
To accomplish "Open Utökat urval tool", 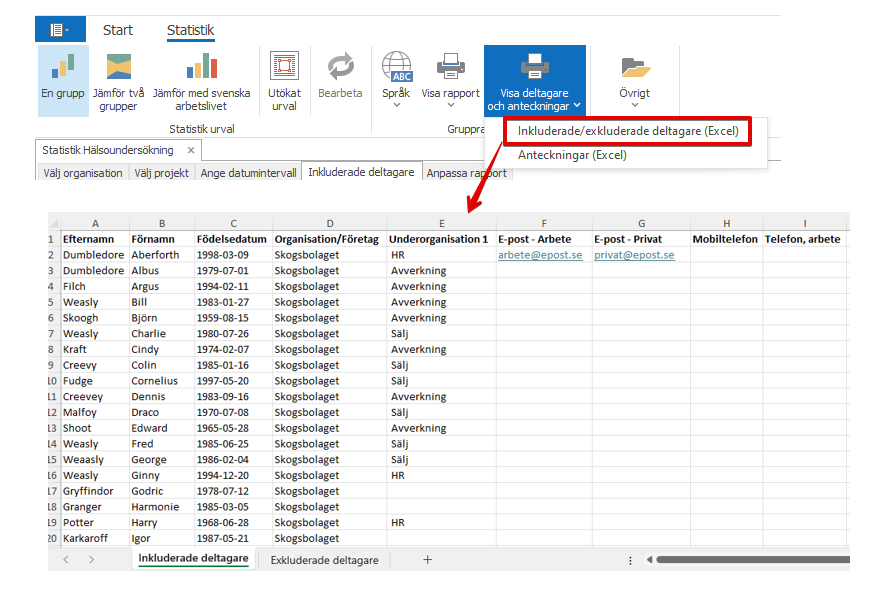I will [284, 66].
